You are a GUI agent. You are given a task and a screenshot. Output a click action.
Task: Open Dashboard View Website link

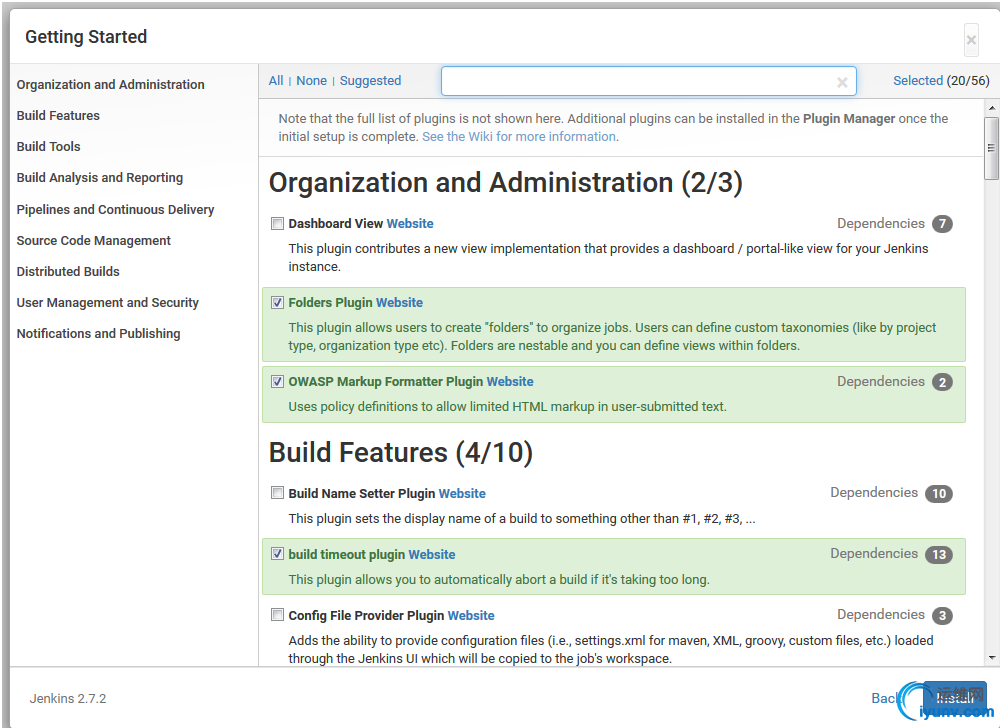410,224
